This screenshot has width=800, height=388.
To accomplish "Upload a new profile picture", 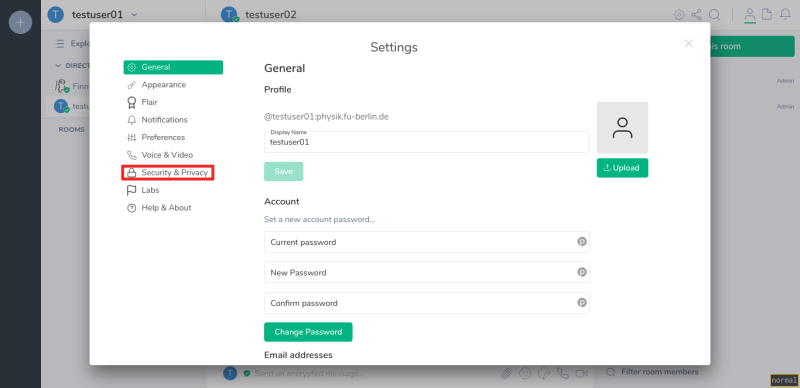I will (x=622, y=168).
